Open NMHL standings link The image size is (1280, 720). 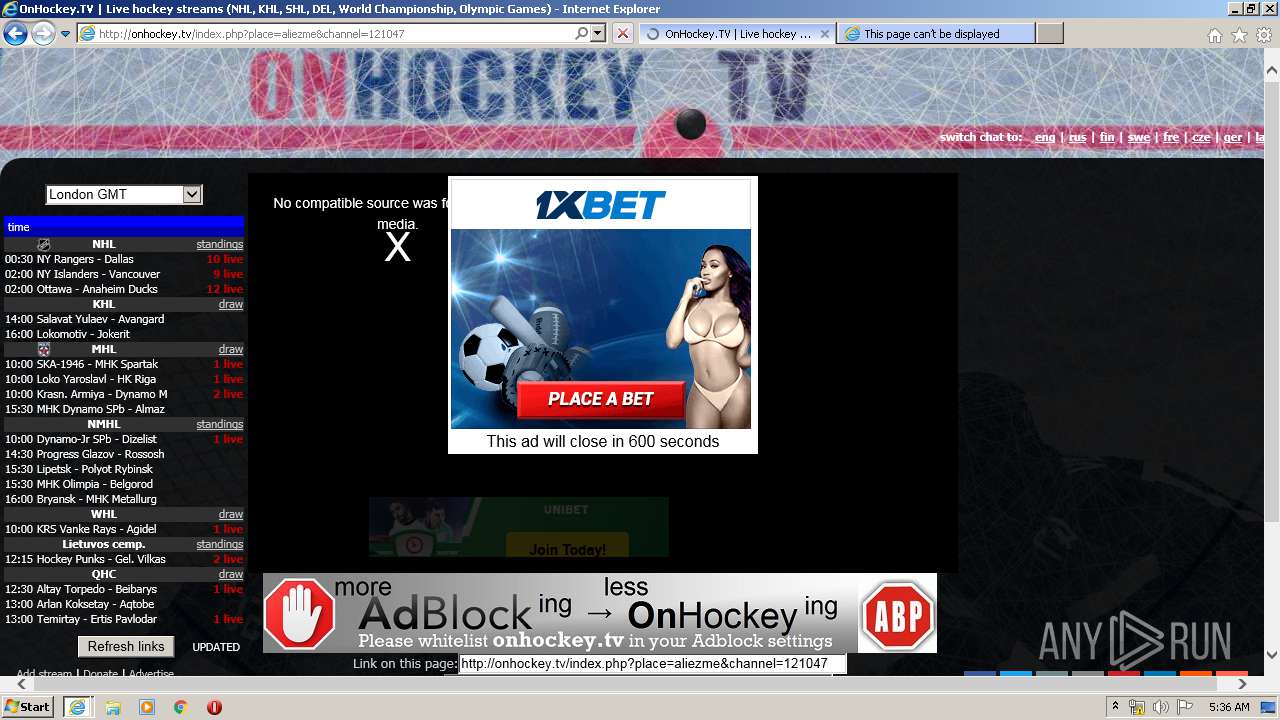(219, 424)
